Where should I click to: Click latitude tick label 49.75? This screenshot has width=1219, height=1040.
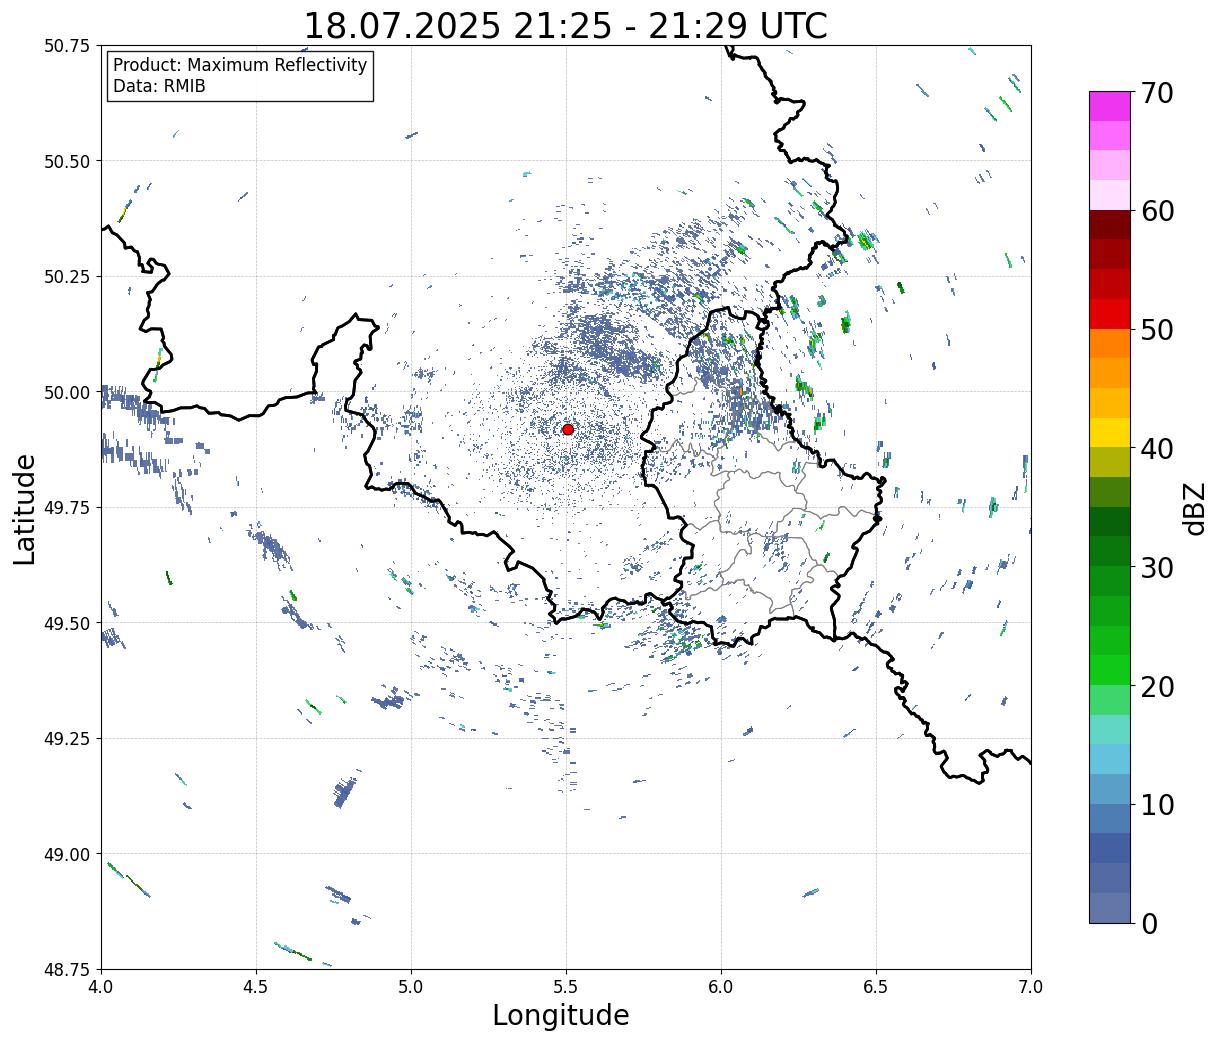(67, 508)
